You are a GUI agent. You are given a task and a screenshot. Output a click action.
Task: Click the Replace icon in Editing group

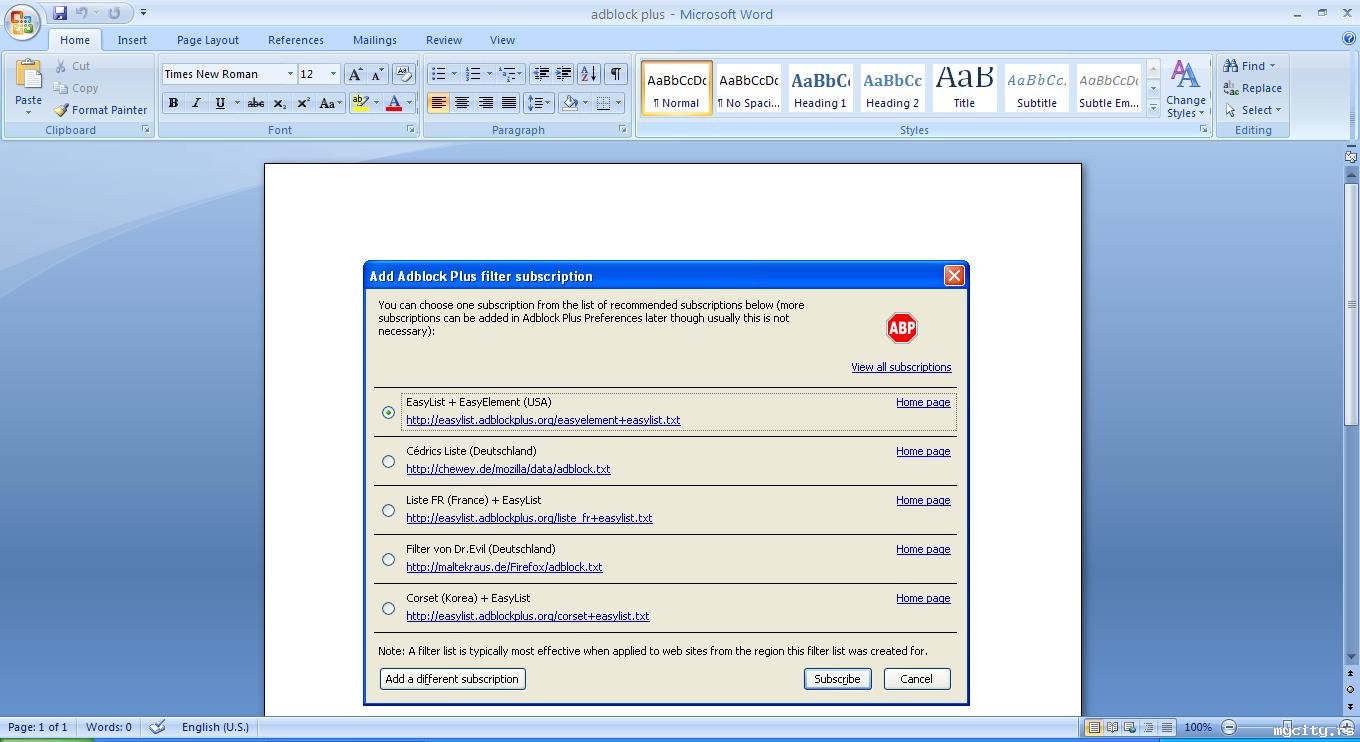pos(1231,88)
